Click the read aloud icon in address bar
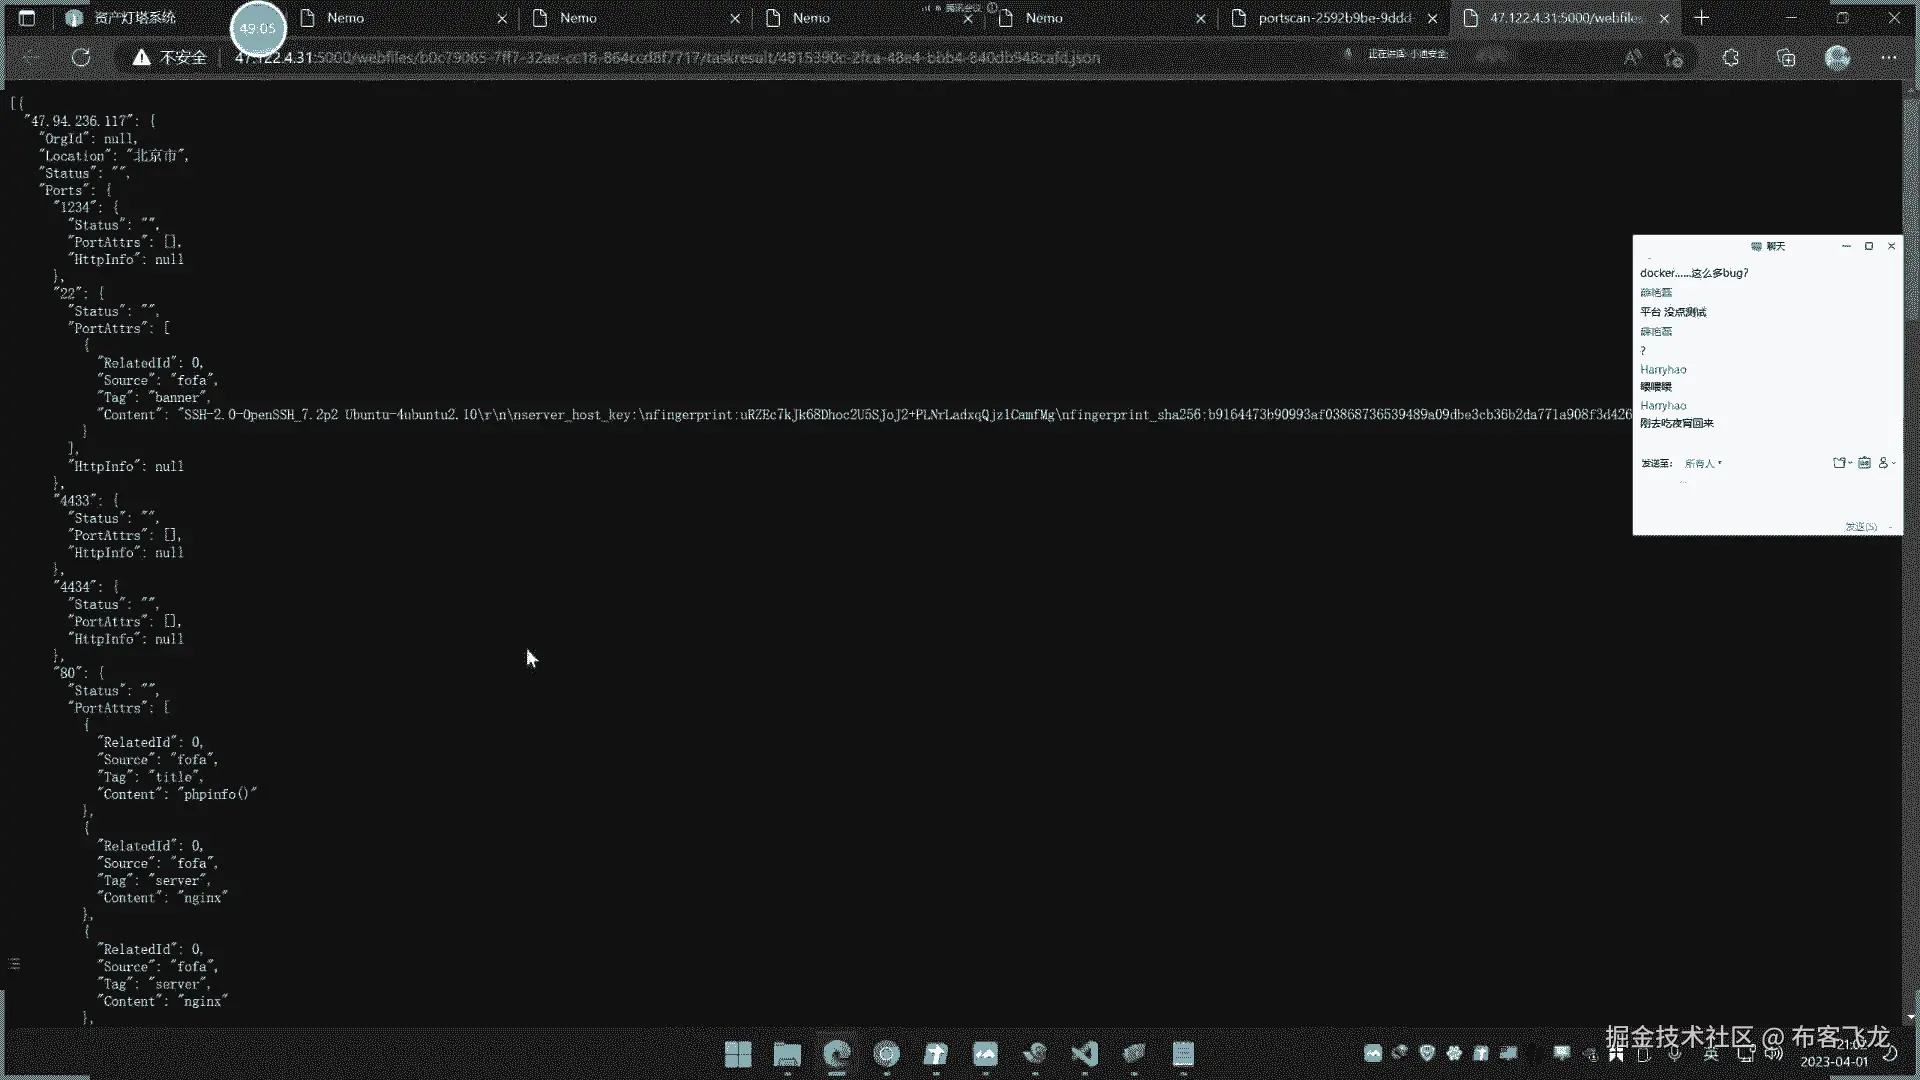This screenshot has width=1920, height=1080. tap(1632, 58)
